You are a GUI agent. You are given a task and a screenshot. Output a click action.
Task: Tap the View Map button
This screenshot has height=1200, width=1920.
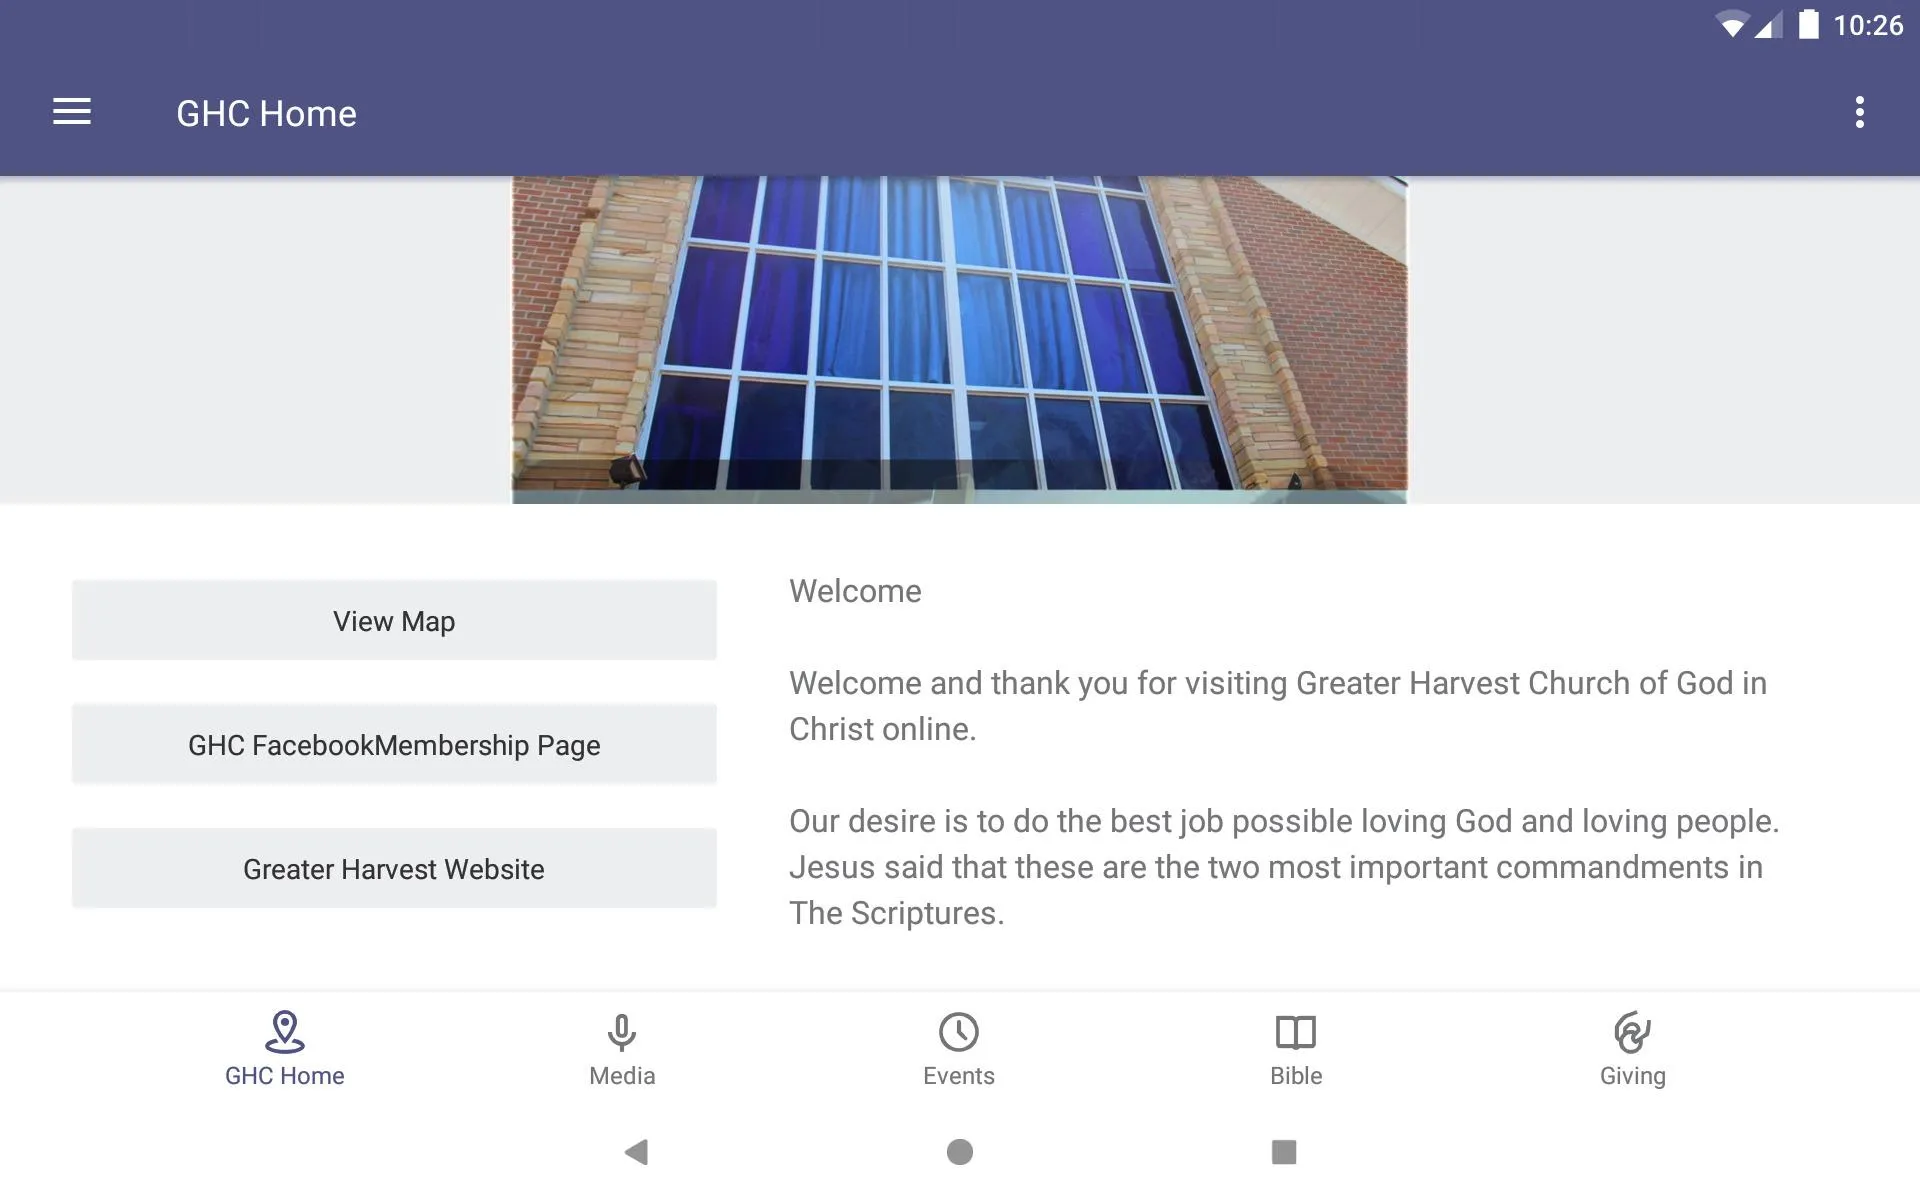tap(394, 620)
